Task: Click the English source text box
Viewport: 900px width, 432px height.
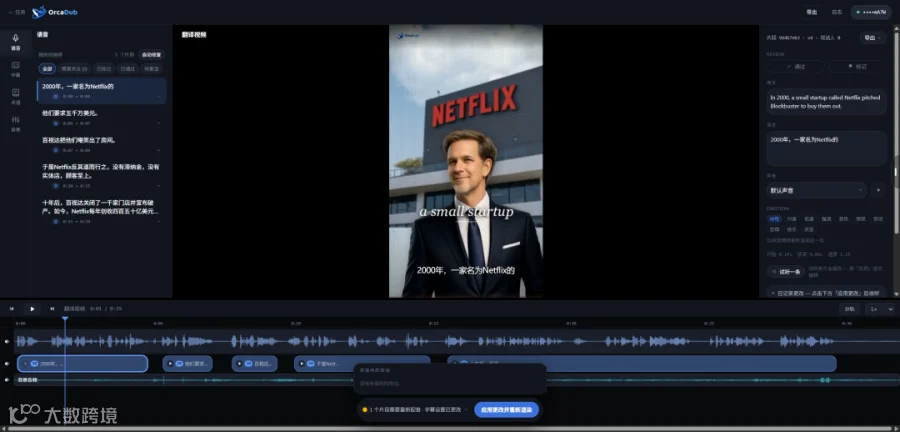Action: click(x=826, y=102)
